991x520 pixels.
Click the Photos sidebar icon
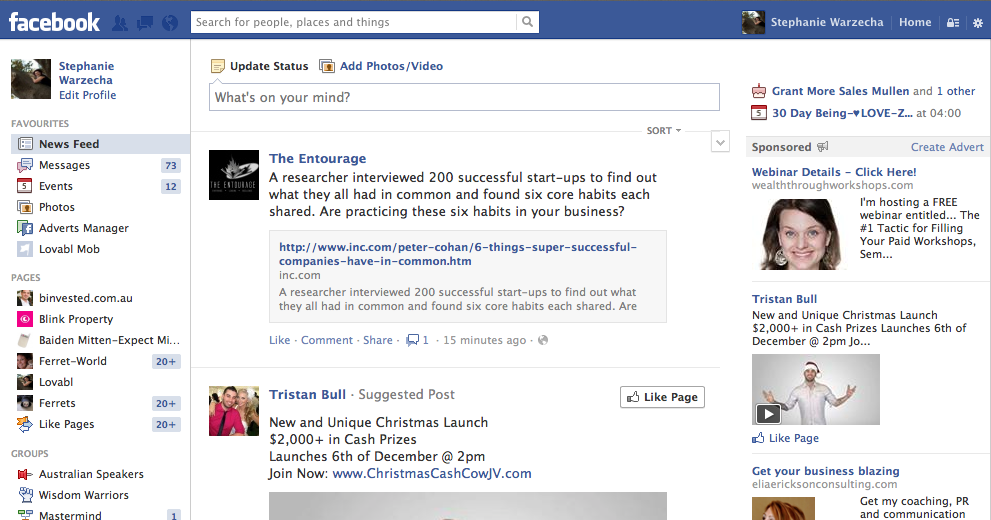click(x=25, y=207)
